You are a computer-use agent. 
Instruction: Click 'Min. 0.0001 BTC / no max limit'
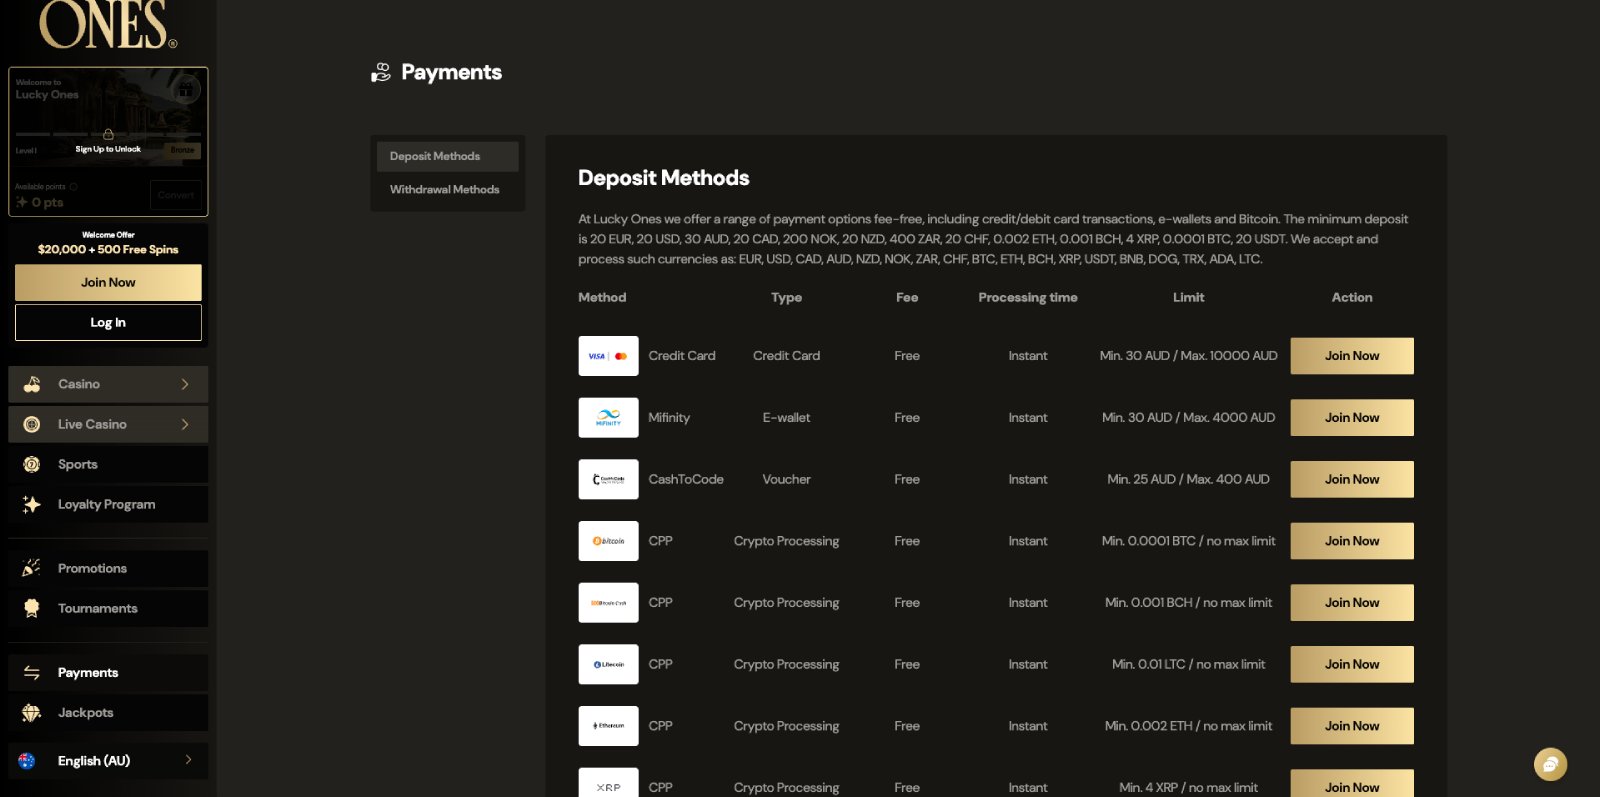pos(1188,541)
